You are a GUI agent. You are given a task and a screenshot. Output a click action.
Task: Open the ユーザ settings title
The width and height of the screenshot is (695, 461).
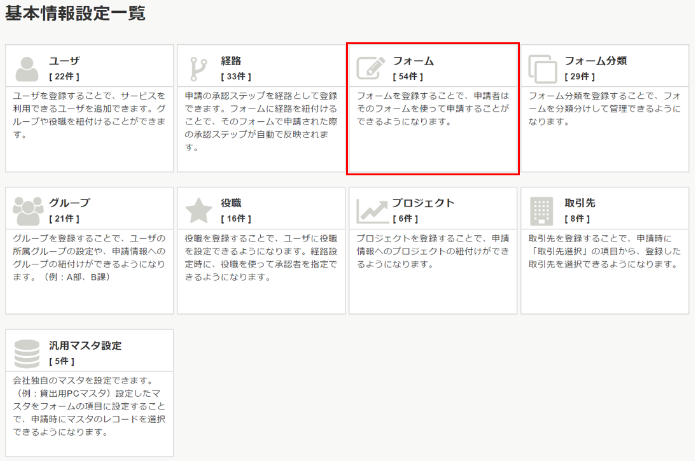coord(64,60)
